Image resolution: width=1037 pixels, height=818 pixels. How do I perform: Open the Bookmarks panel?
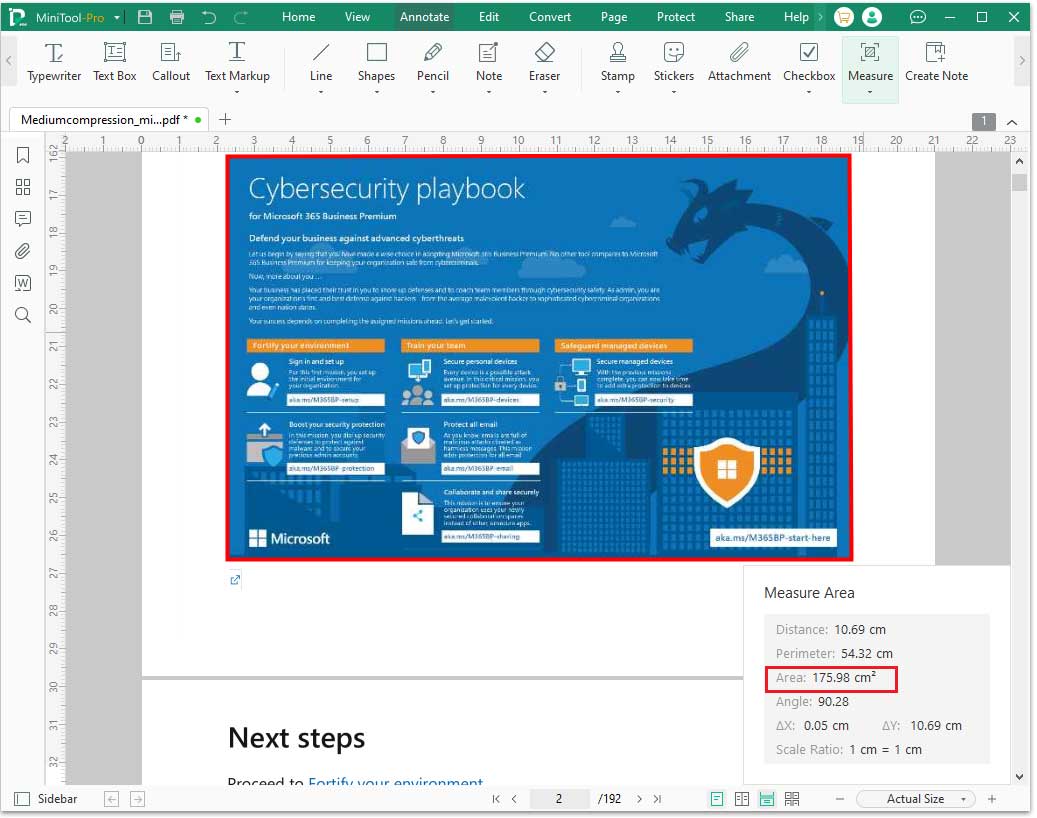(23, 155)
